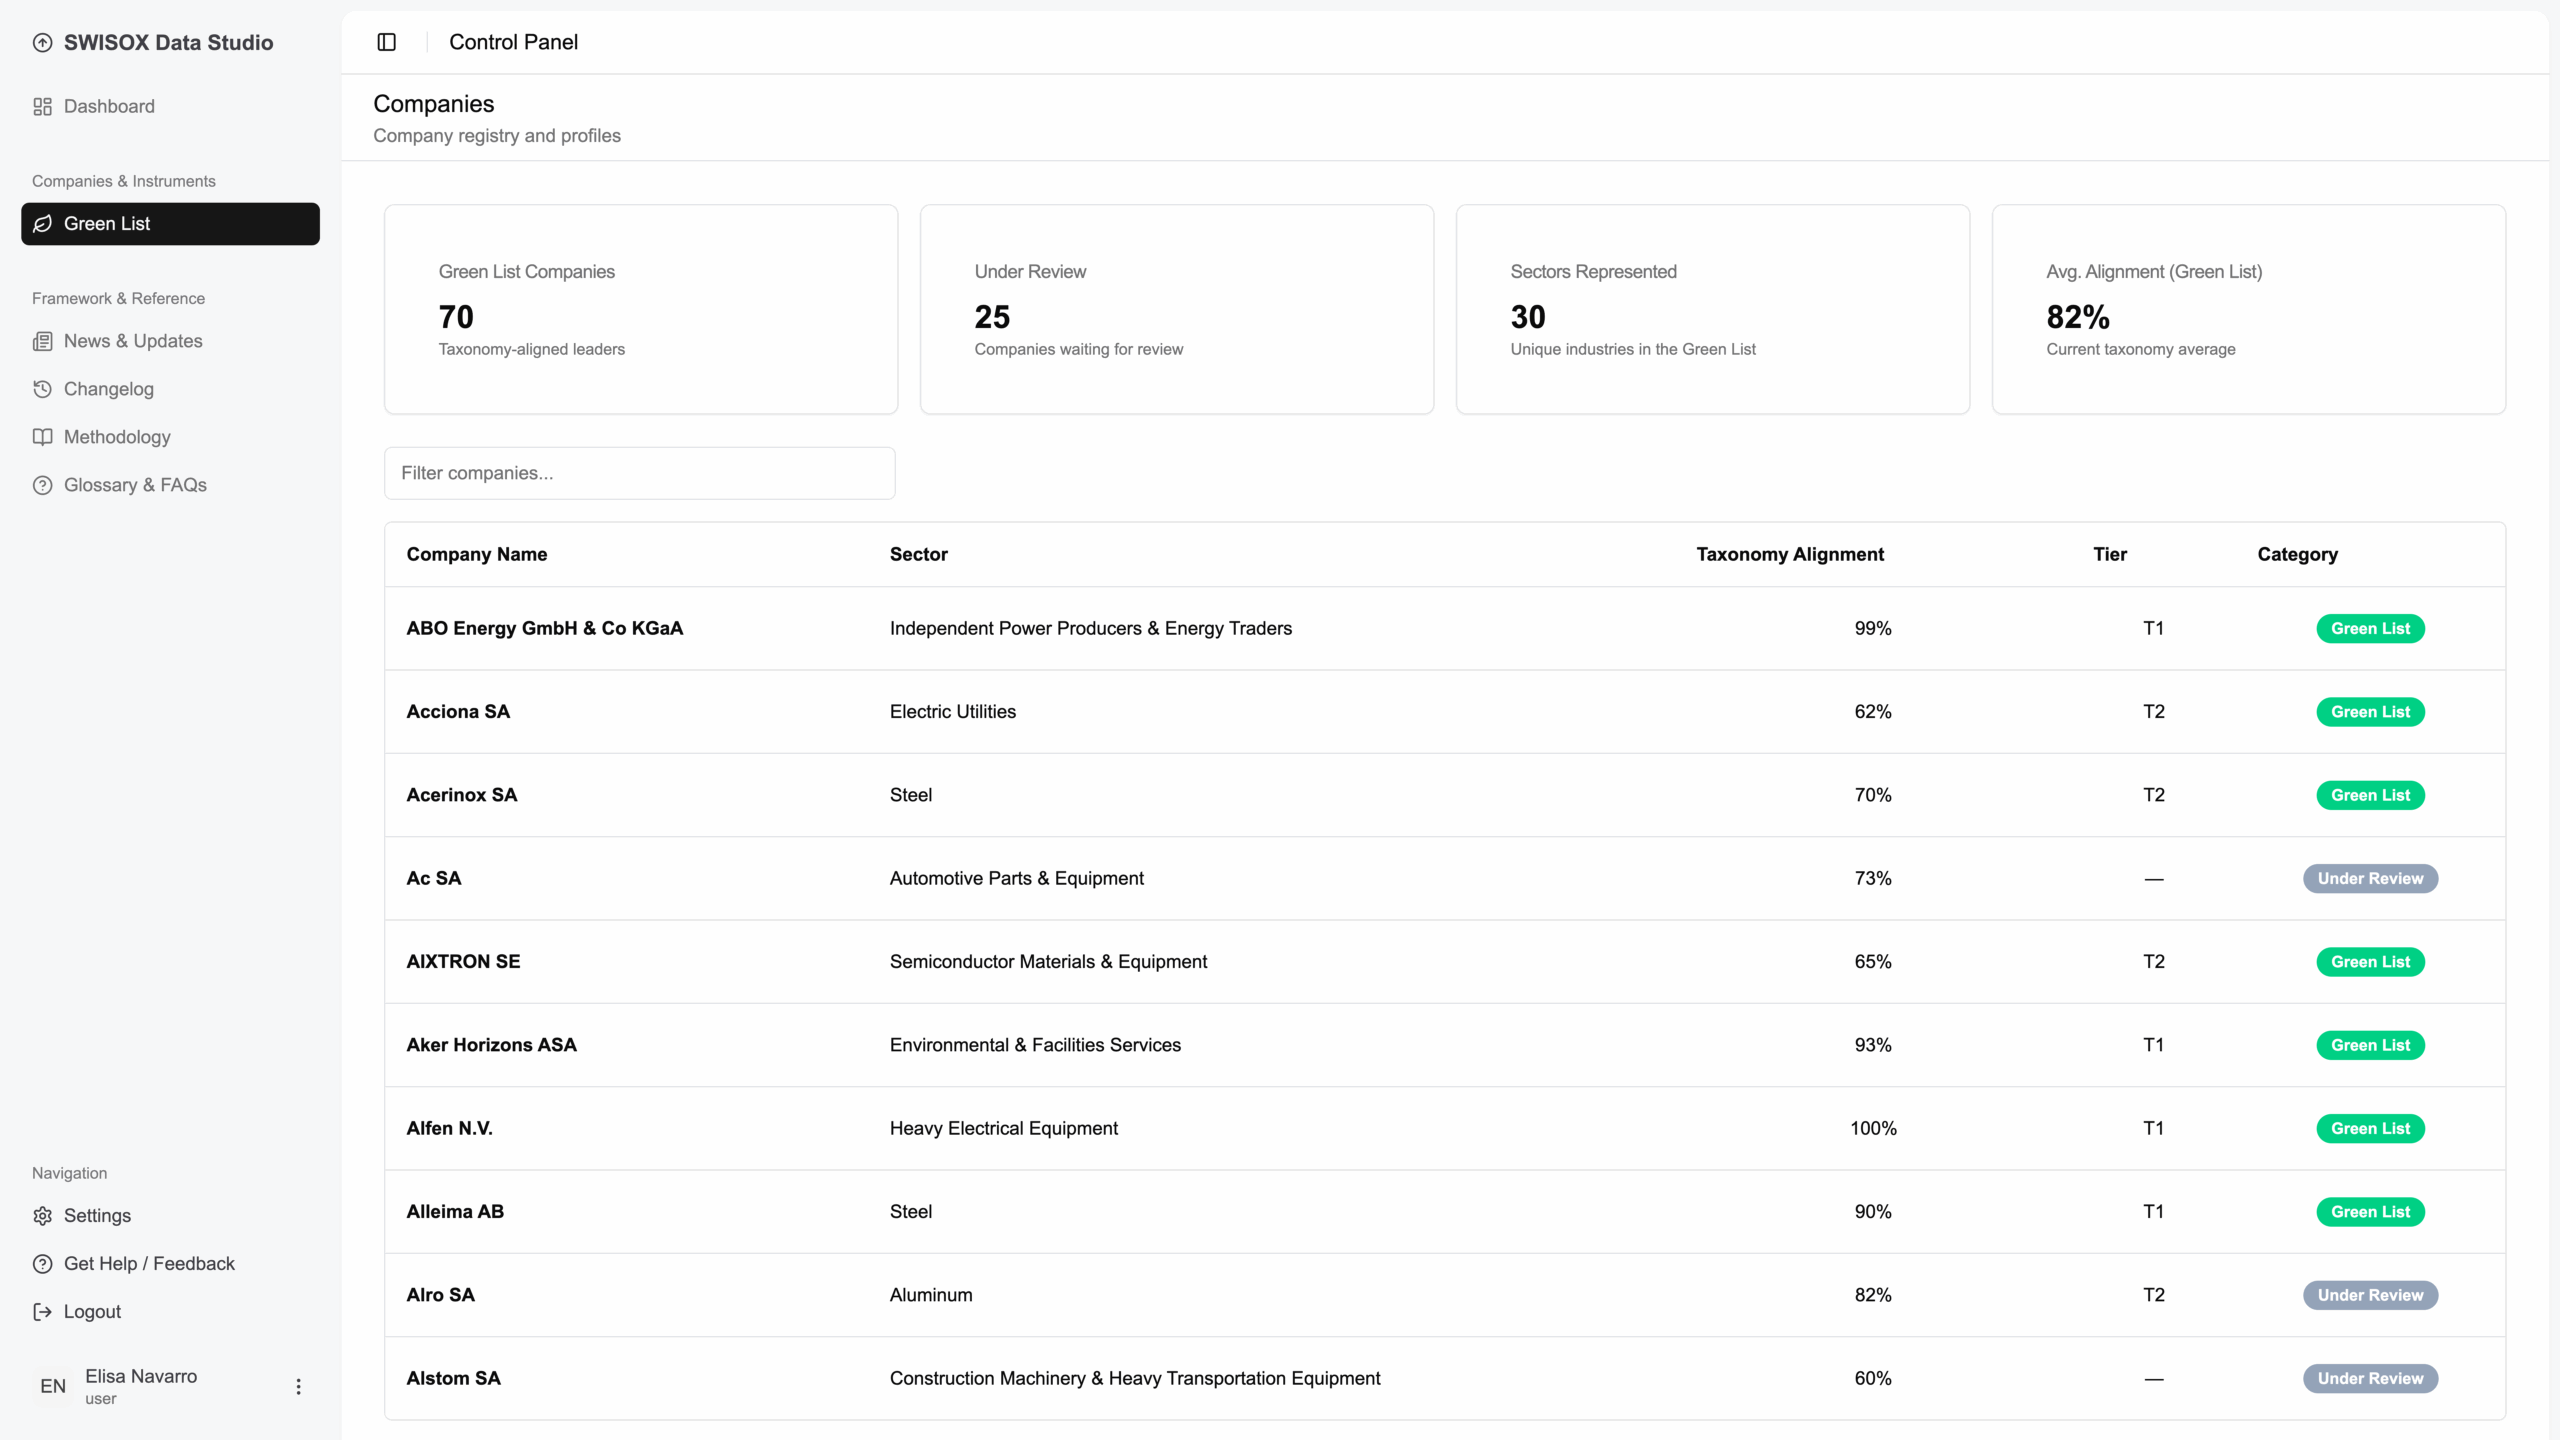
Task: Click the News & Updates newspaper icon
Action: [x=42, y=341]
